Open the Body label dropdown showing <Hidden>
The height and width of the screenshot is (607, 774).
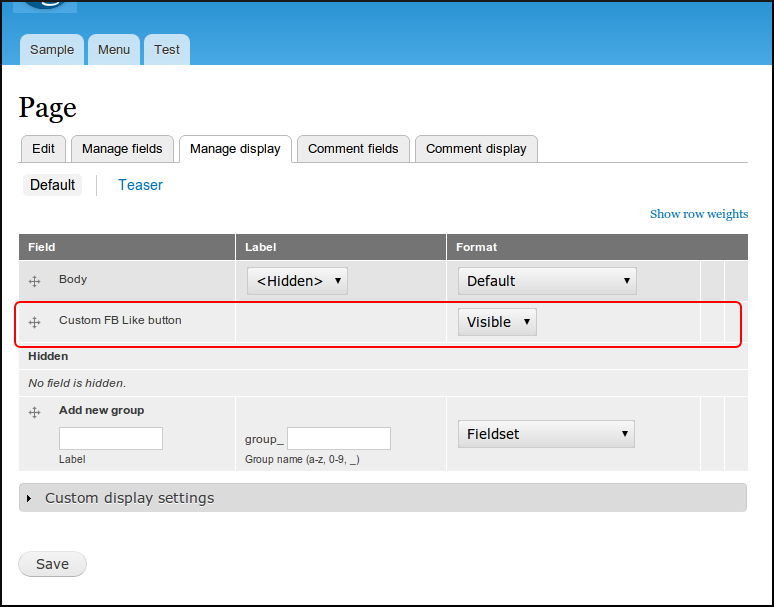click(x=297, y=281)
